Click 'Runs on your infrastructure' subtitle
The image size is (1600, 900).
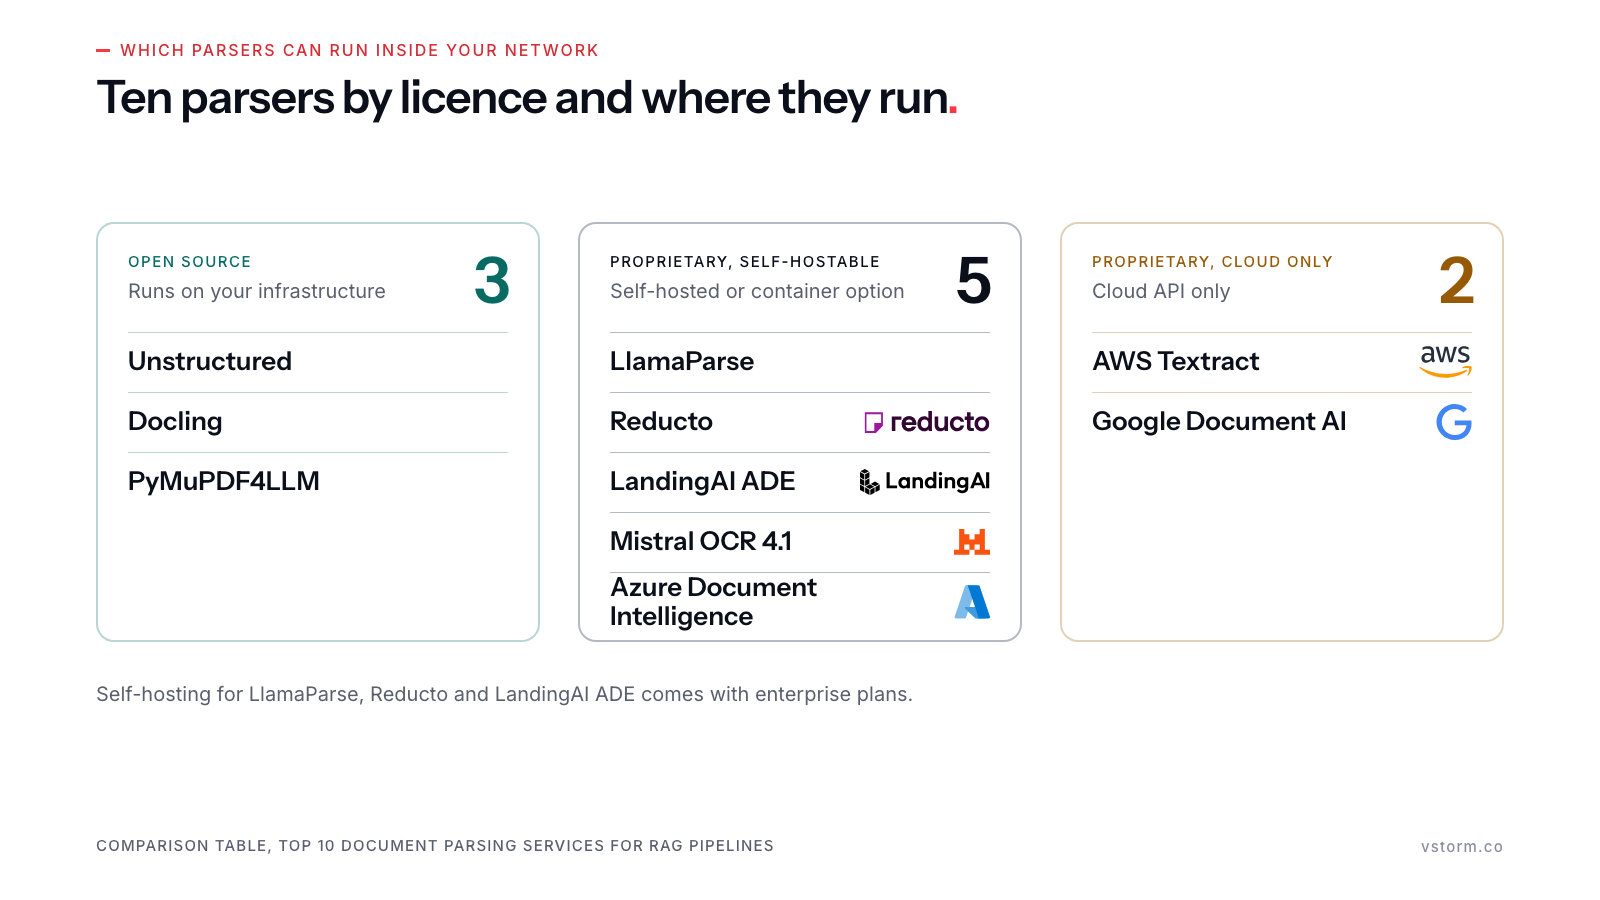(257, 292)
